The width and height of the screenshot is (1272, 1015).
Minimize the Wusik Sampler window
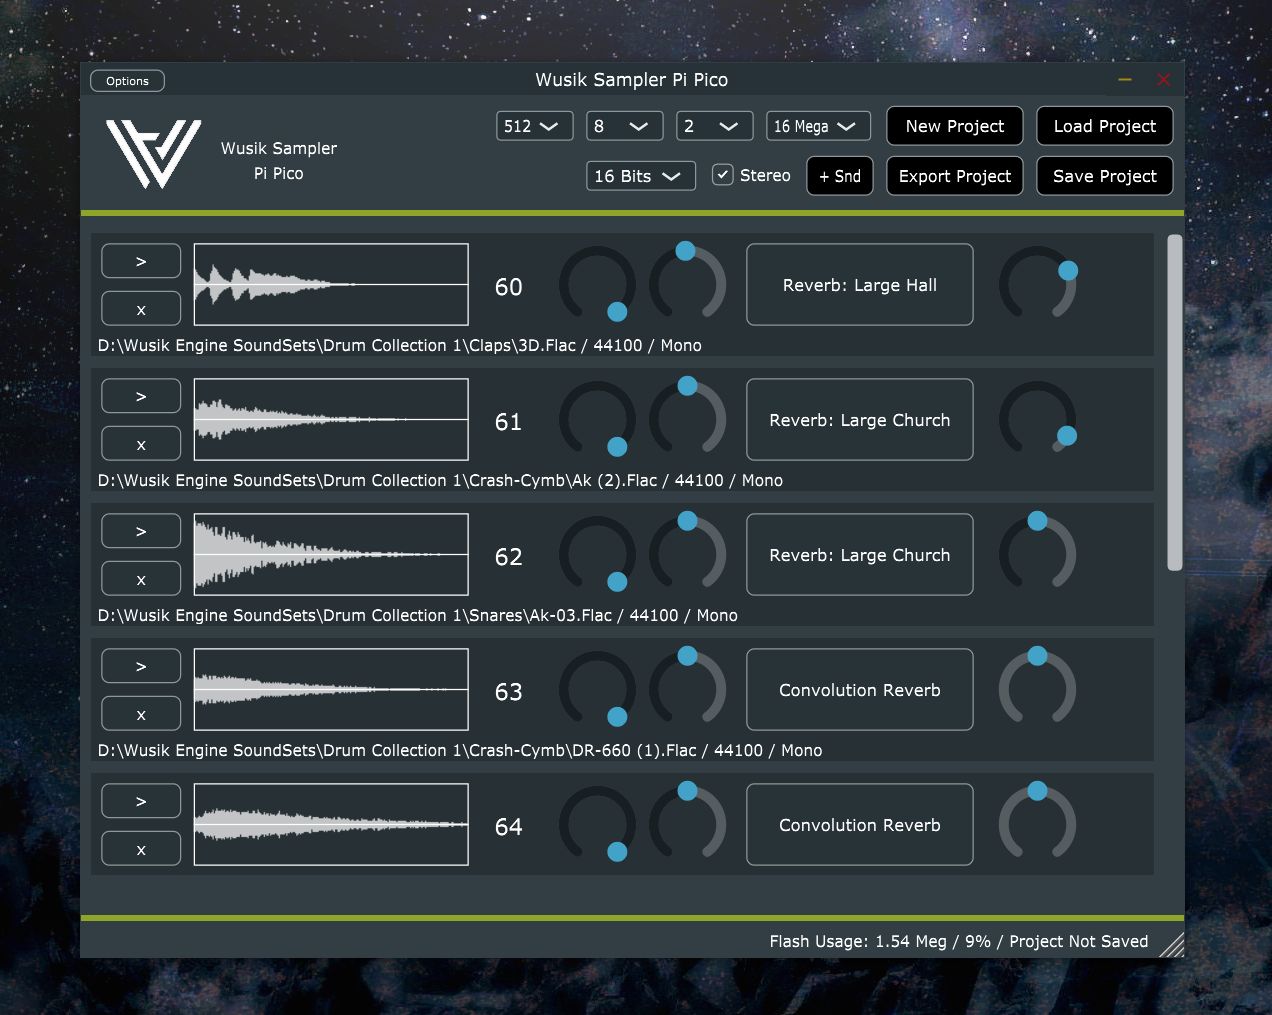click(x=1125, y=79)
